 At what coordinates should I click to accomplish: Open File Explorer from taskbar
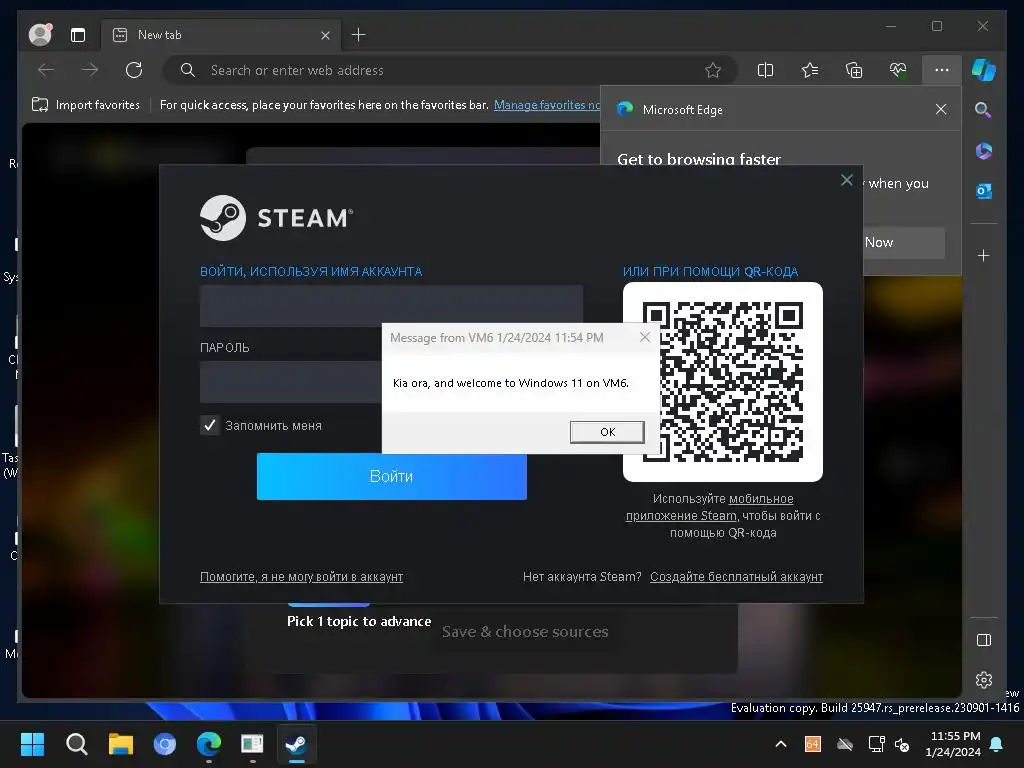click(x=121, y=744)
